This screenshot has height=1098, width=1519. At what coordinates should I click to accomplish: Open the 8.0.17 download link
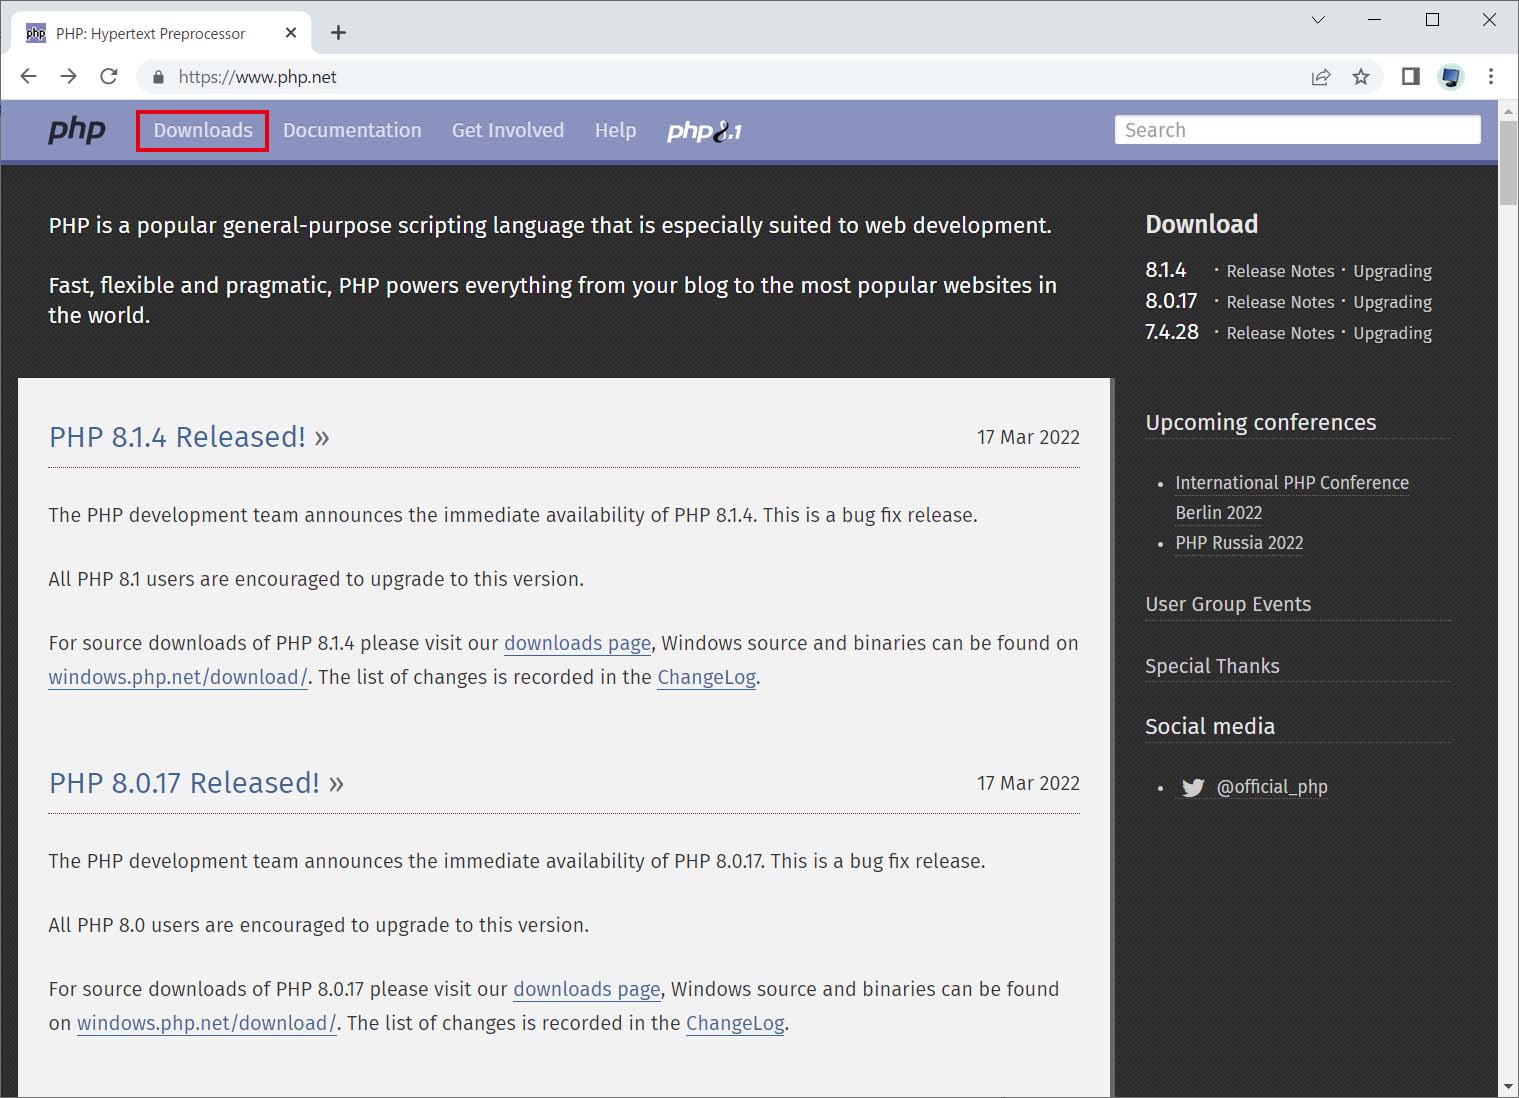click(x=1171, y=301)
